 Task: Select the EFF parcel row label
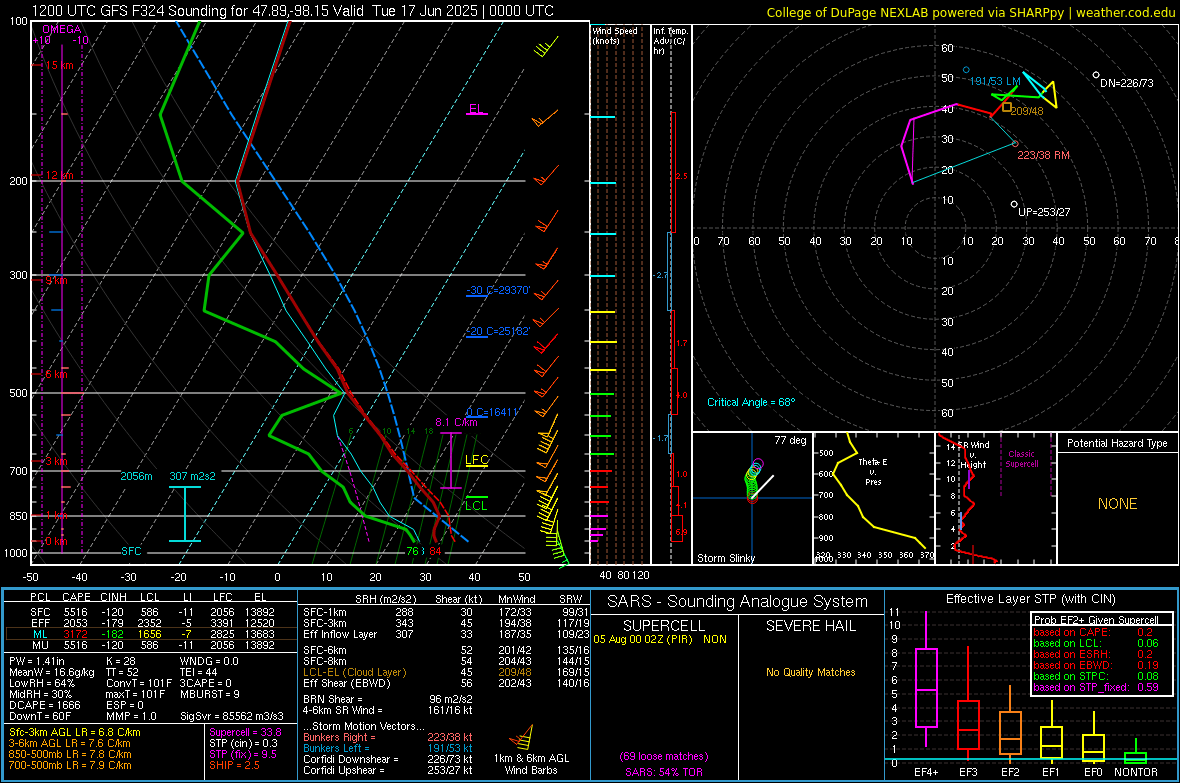point(40,623)
